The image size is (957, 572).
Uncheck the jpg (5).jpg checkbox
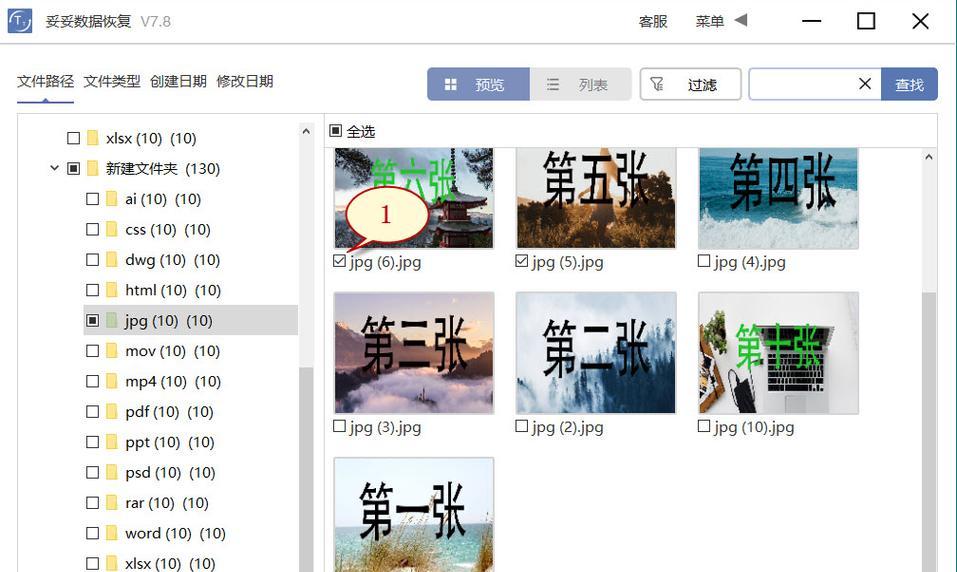(521, 261)
